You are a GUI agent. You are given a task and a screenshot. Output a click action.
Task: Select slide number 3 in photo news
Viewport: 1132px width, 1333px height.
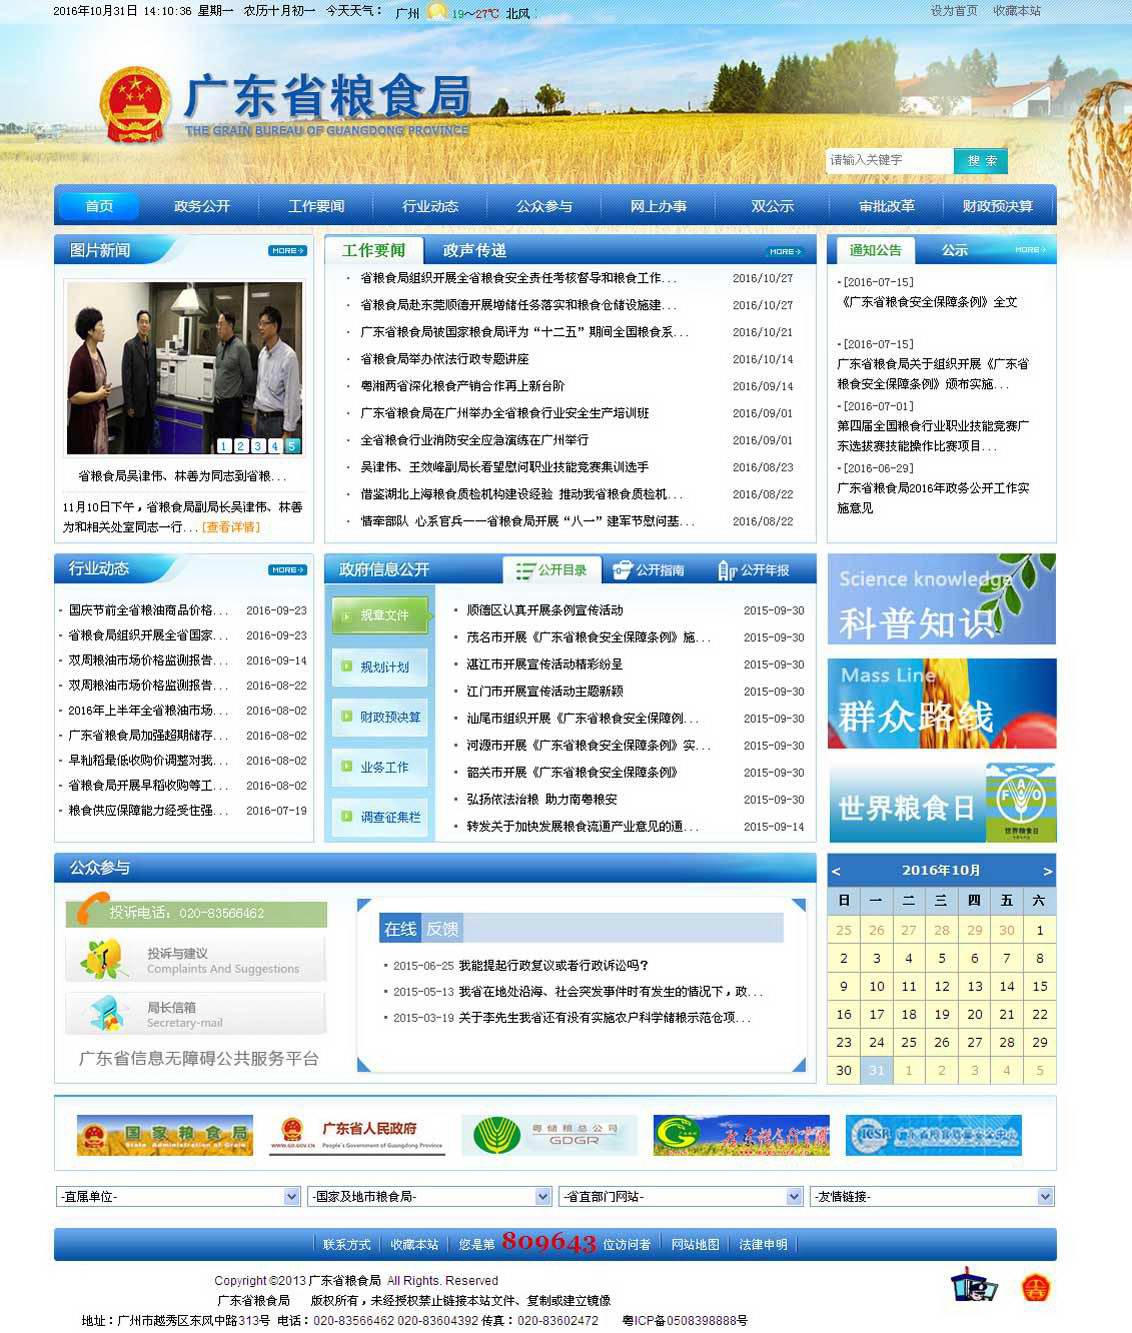click(x=258, y=446)
